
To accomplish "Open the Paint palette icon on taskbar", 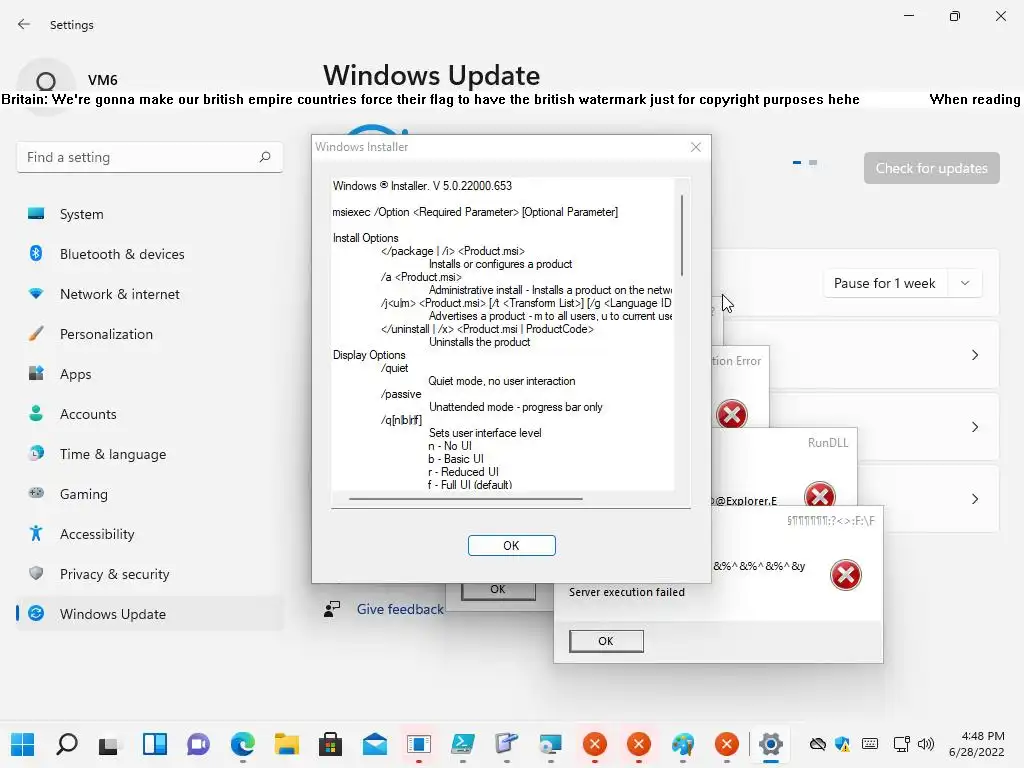I will tap(682, 744).
